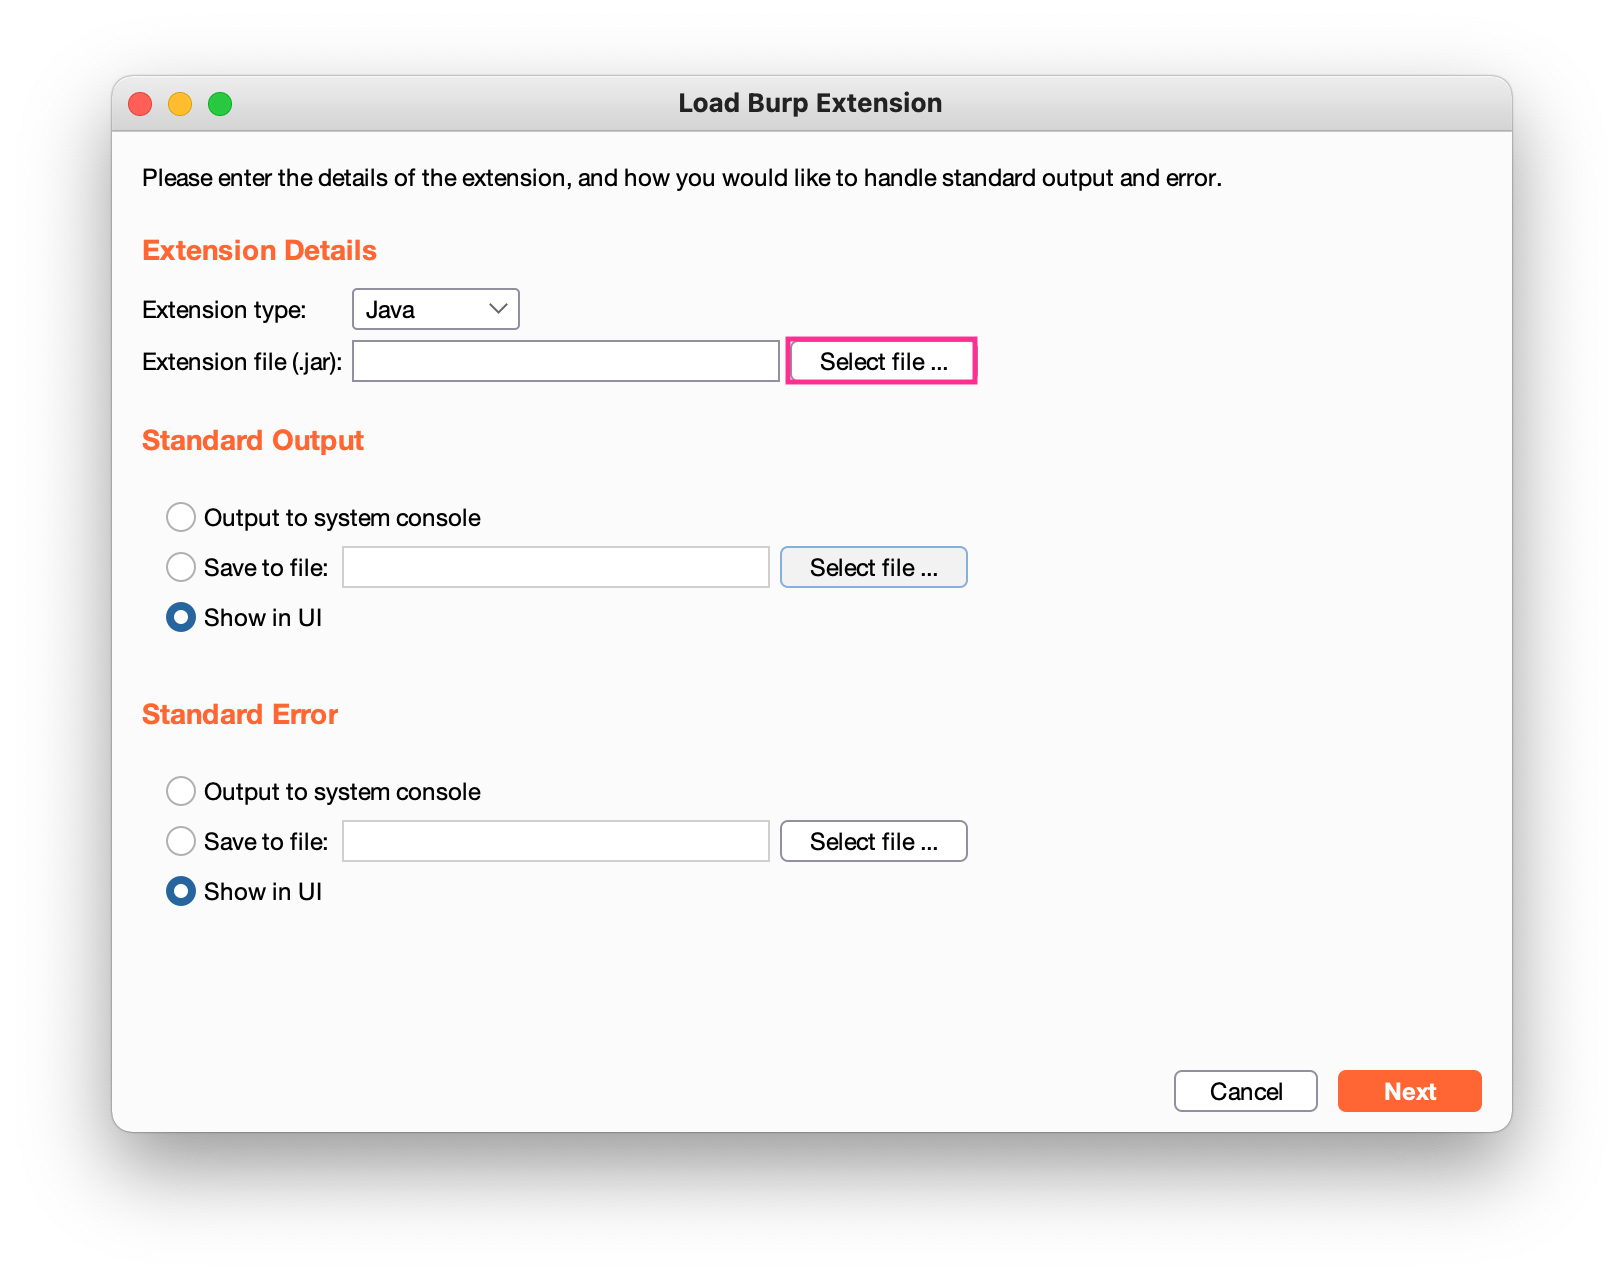Enable Show in UI for Standard Output
Screen dimensions: 1624x1280
tap(181, 617)
